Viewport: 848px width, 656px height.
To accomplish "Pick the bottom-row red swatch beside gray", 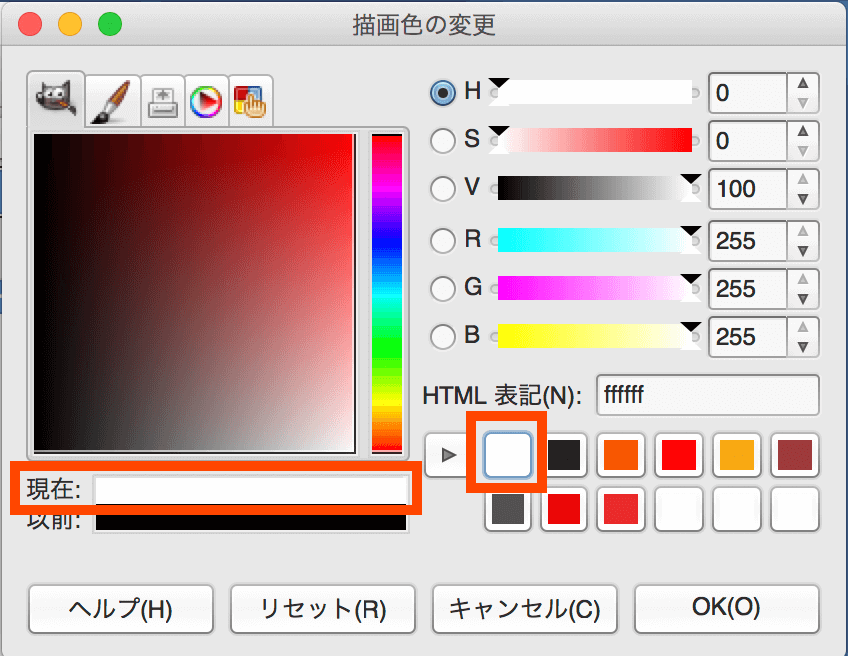I will pos(564,509).
